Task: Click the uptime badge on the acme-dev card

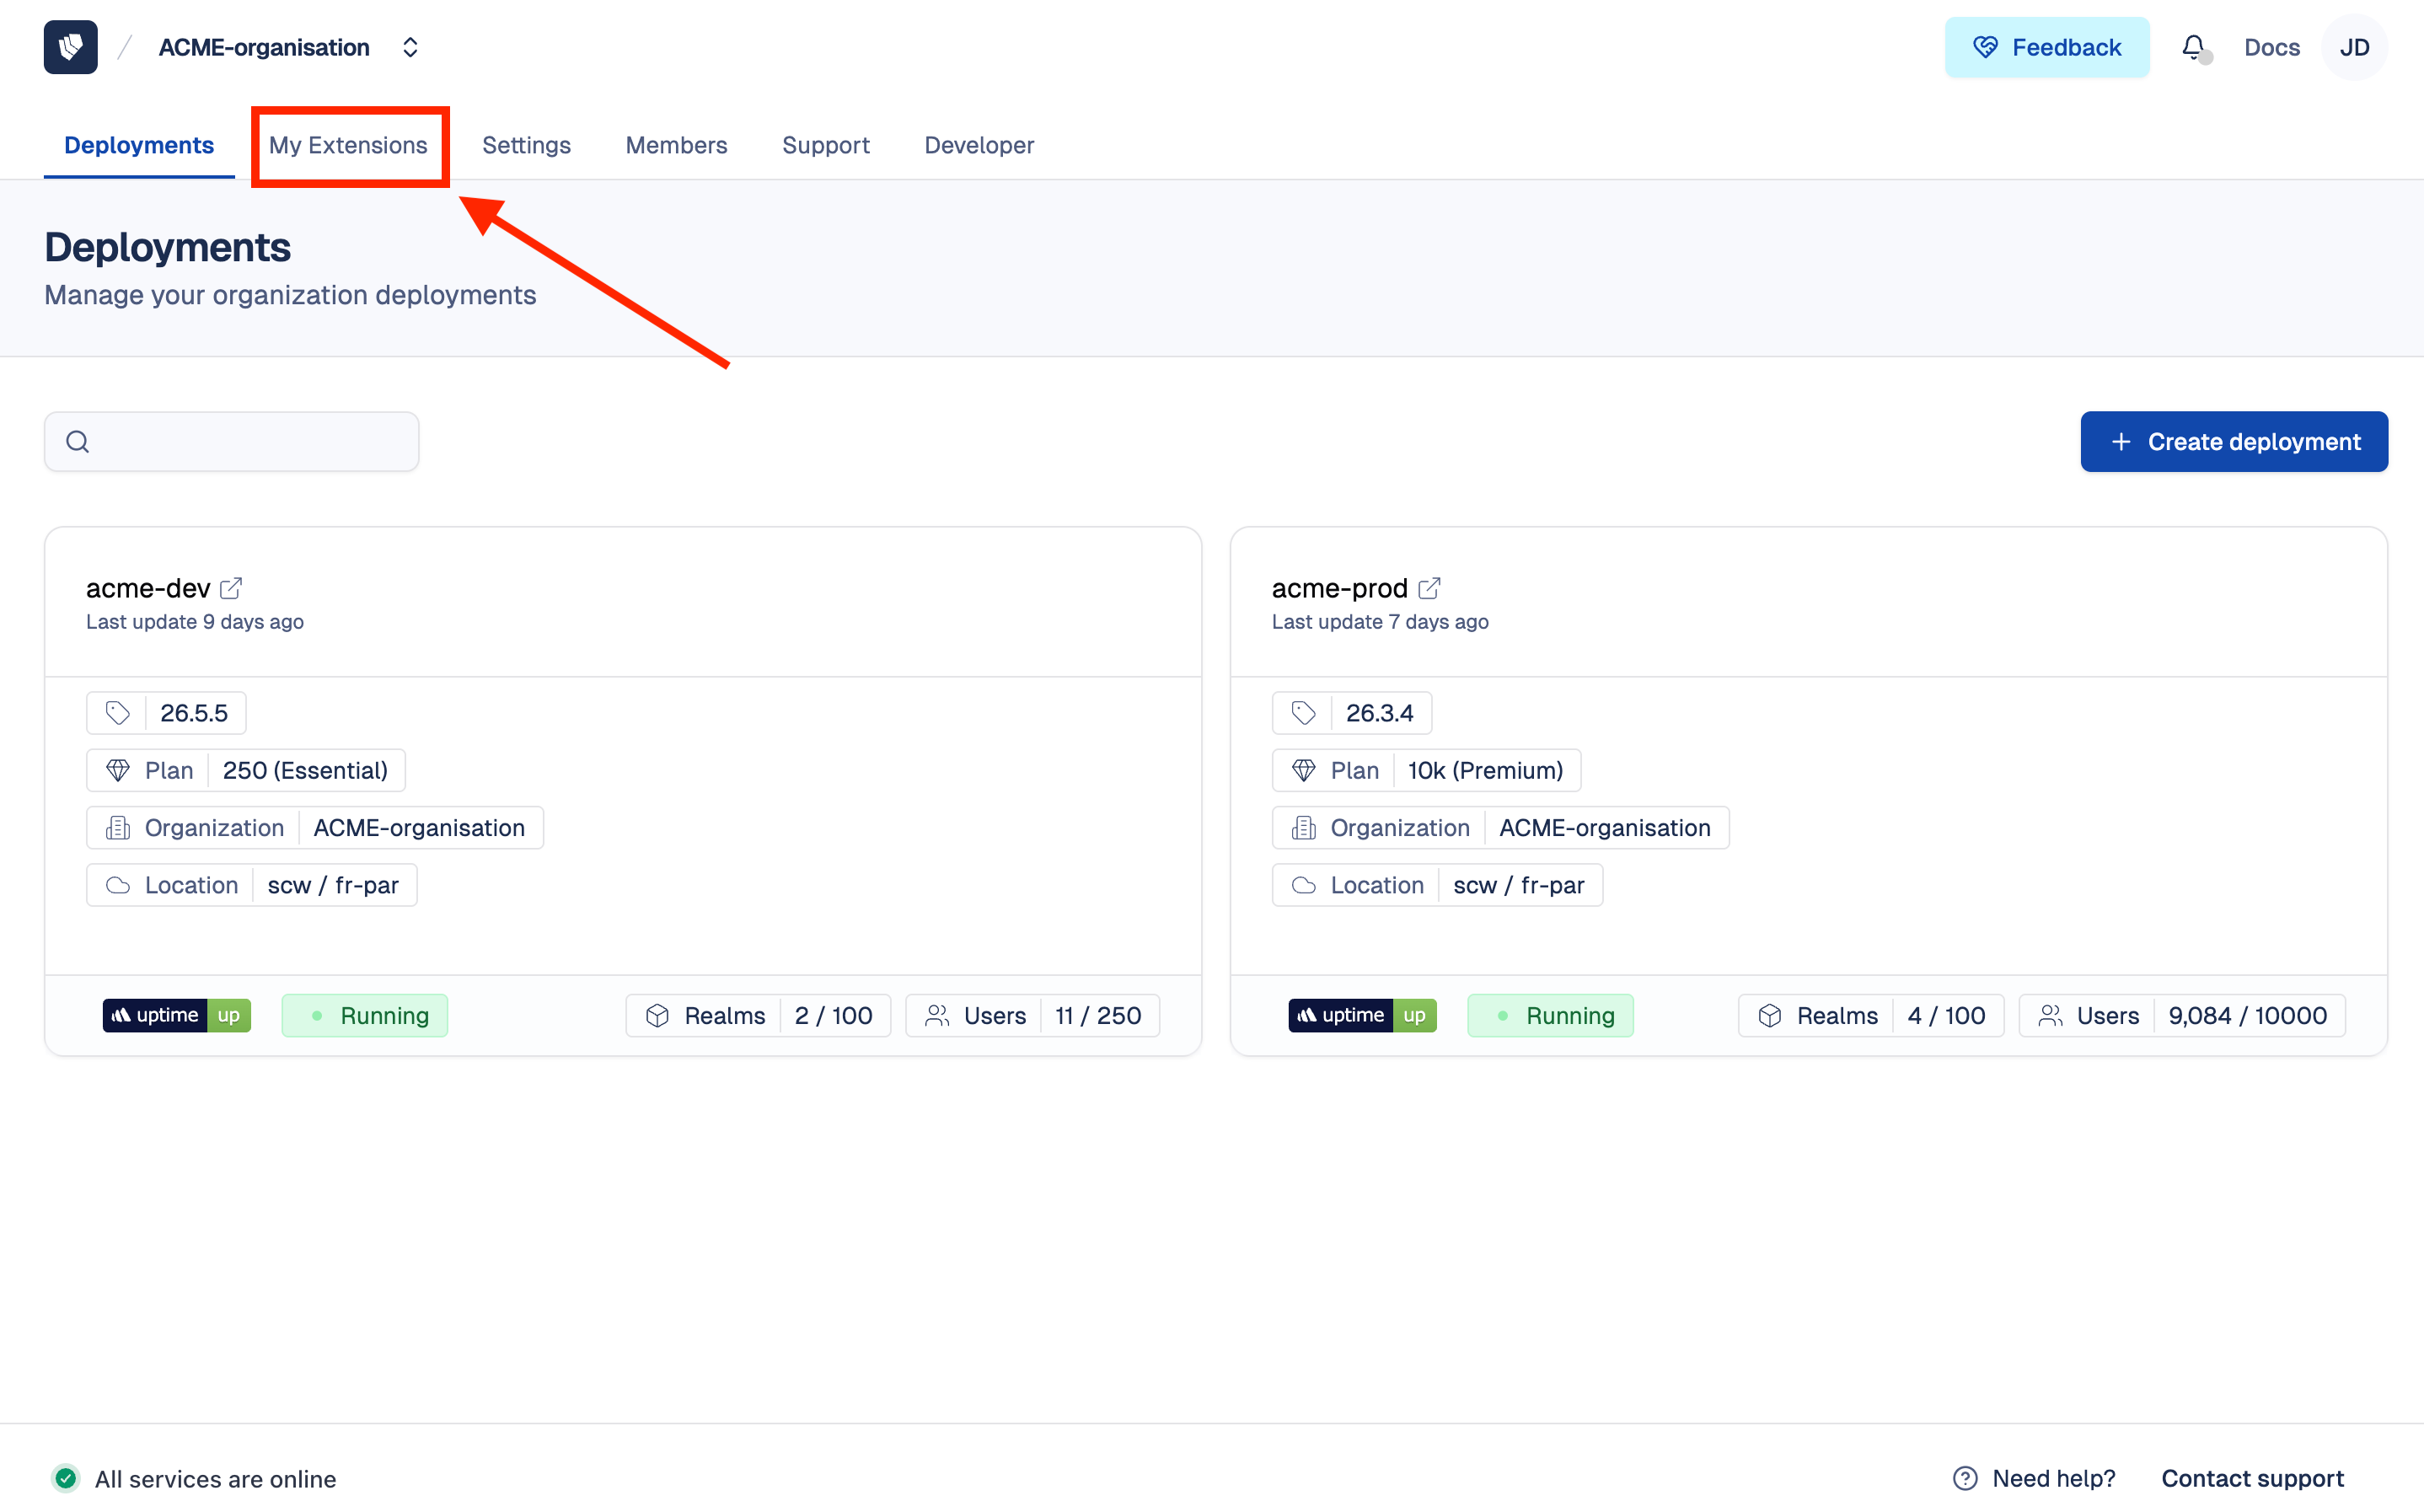Action: [x=176, y=1015]
